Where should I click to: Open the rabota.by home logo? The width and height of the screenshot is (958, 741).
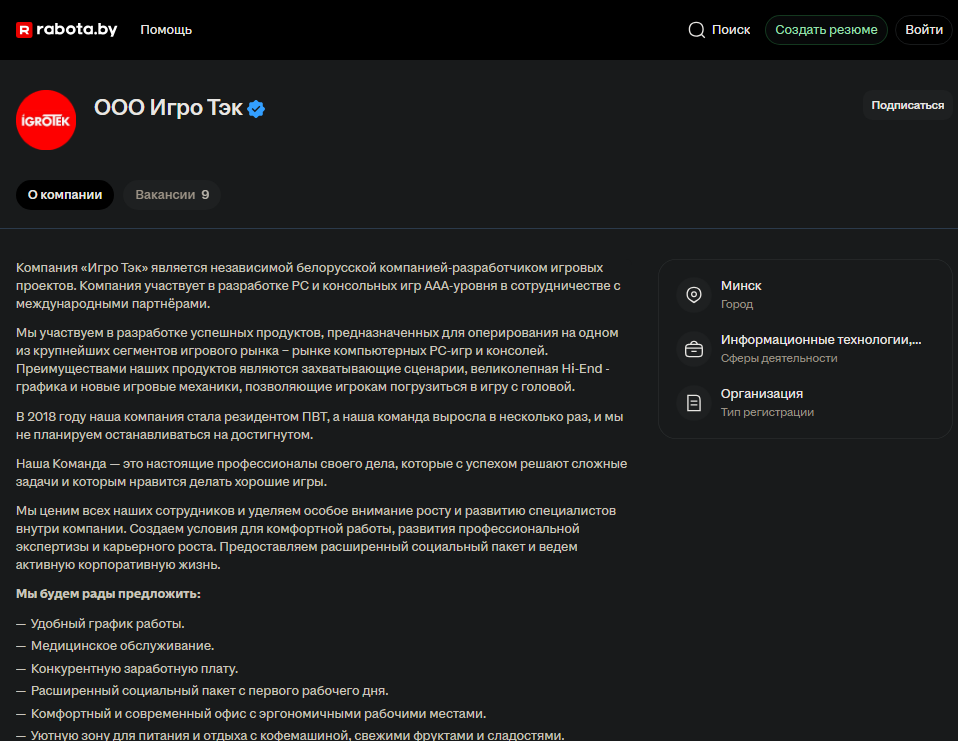66,29
